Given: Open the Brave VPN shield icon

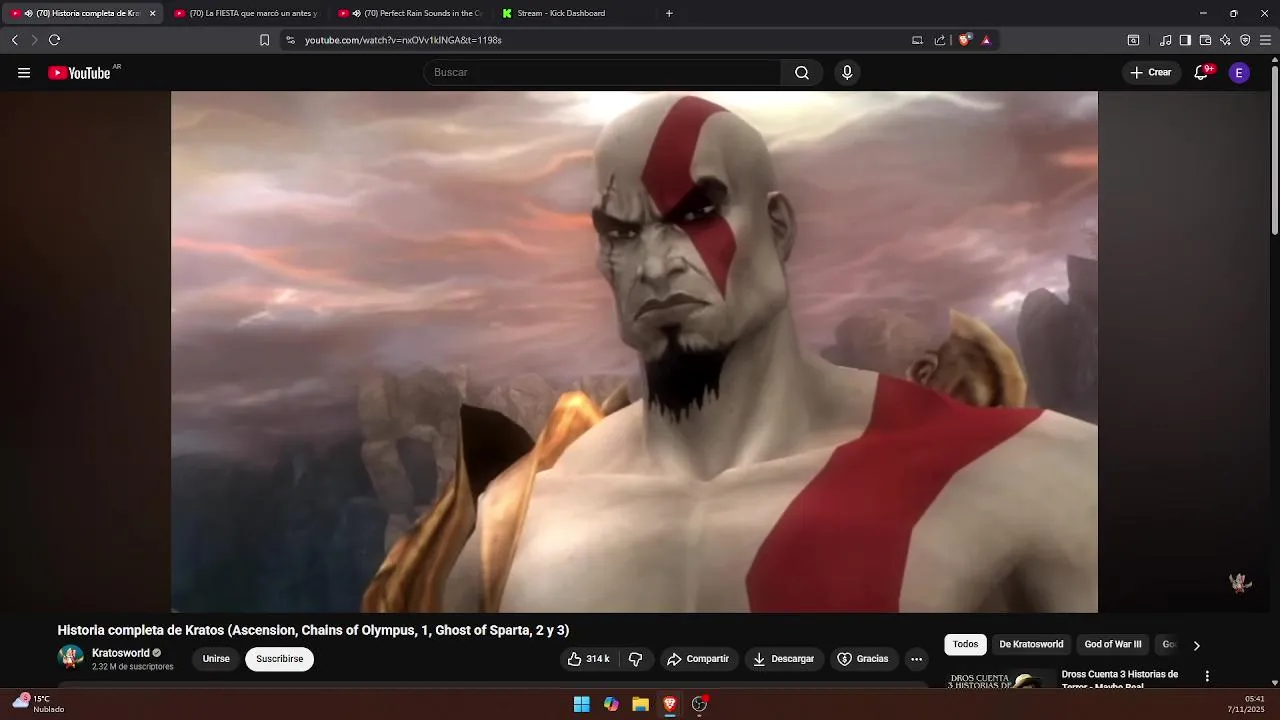Looking at the screenshot, I should point(1245,40).
